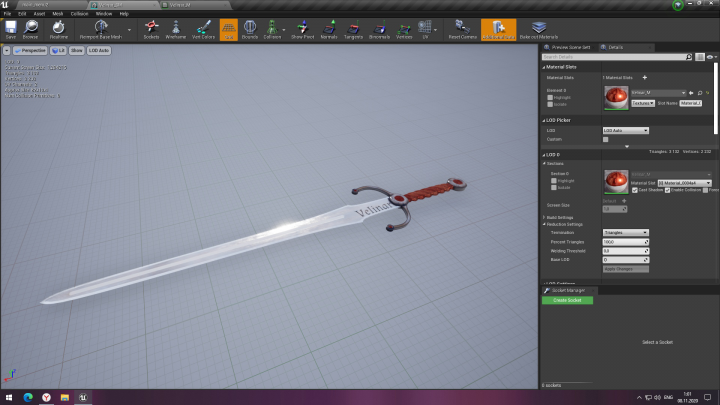720x405 pixels.
Task: Click Percent Triangles value field
Action: click(x=625, y=242)
